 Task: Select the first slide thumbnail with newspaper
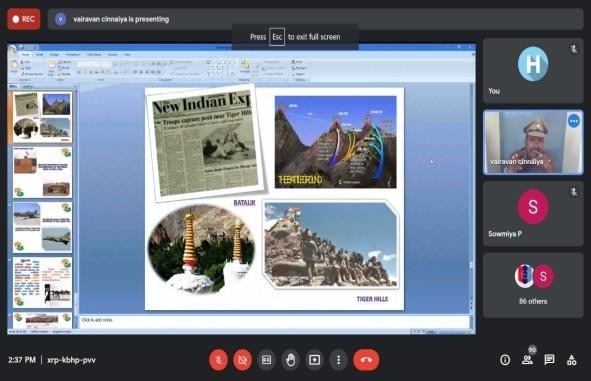point(42,117)
